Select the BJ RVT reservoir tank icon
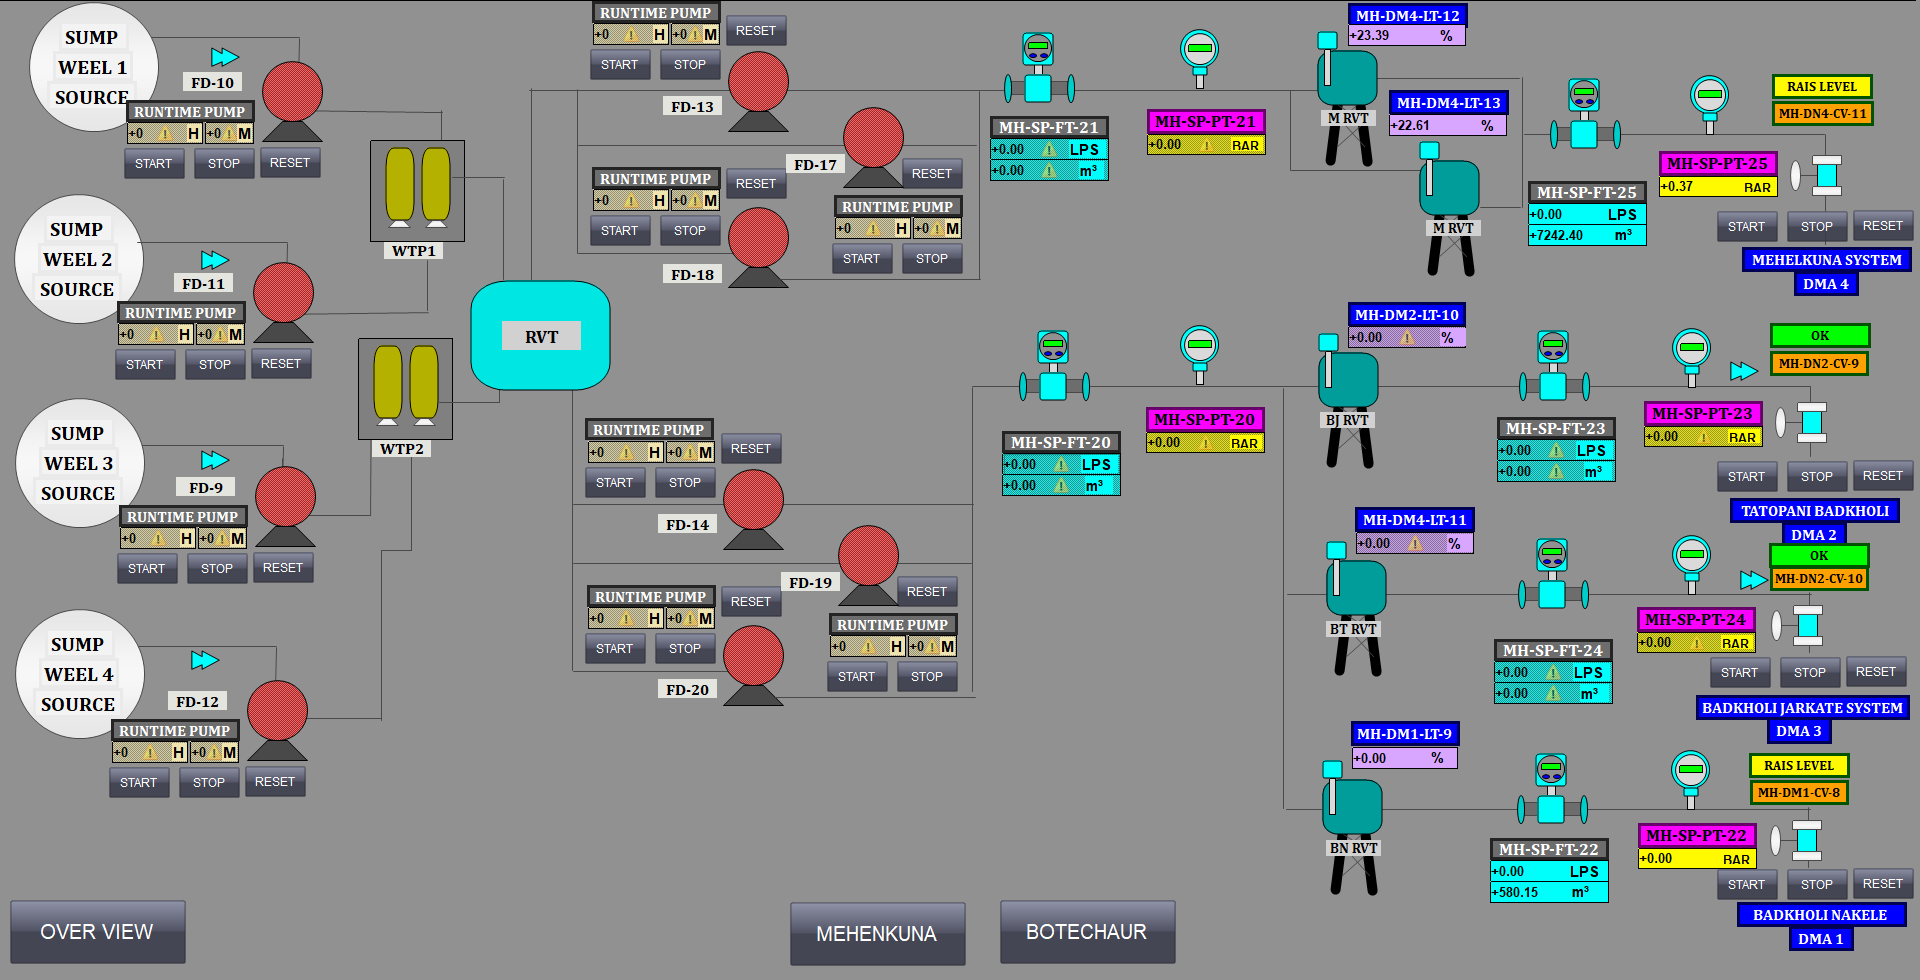This screenshot has height=980, width=1920. pos(1348,395)
